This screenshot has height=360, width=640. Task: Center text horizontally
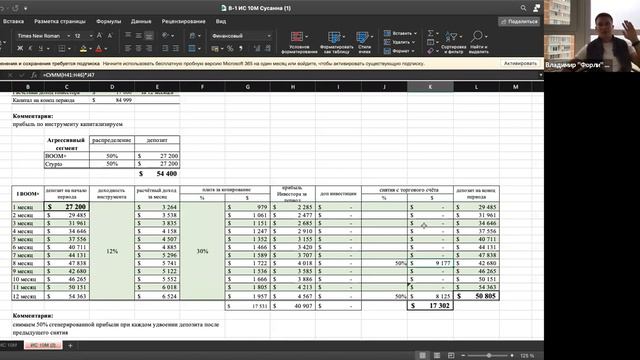coord(138,49)
